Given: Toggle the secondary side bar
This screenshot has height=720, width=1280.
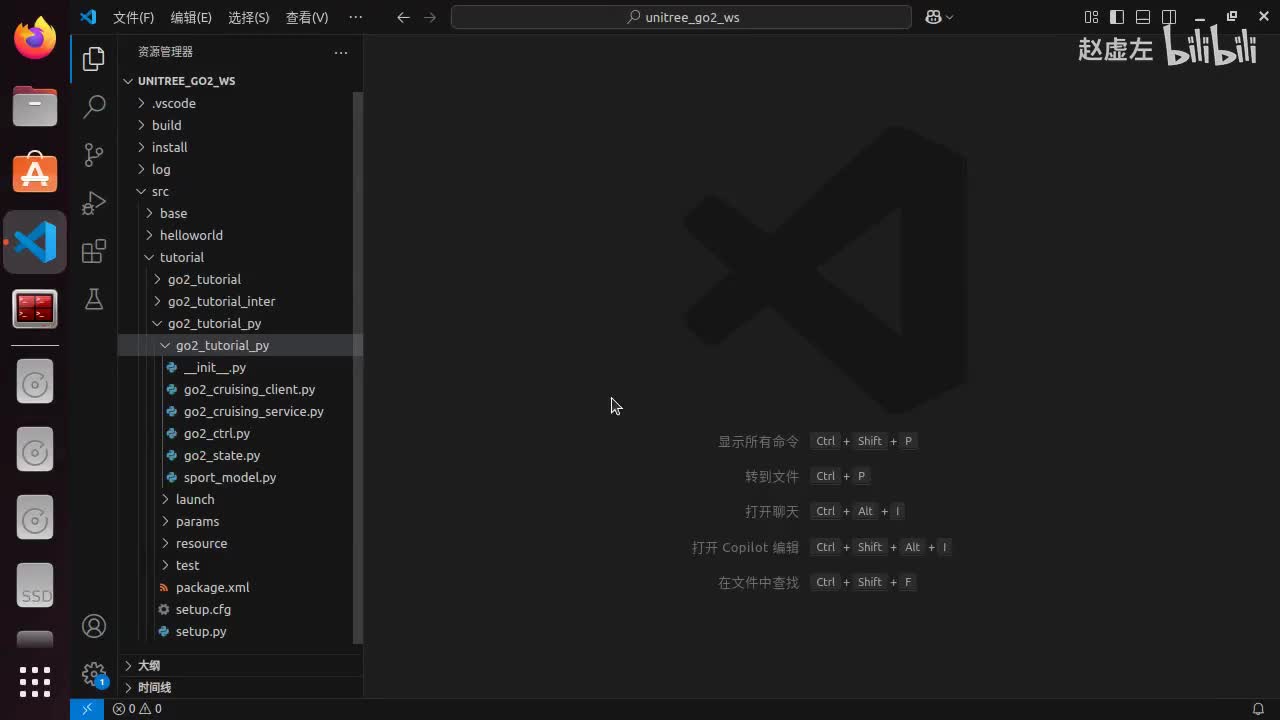Looking at the screenshot, I should [1169, 17].
